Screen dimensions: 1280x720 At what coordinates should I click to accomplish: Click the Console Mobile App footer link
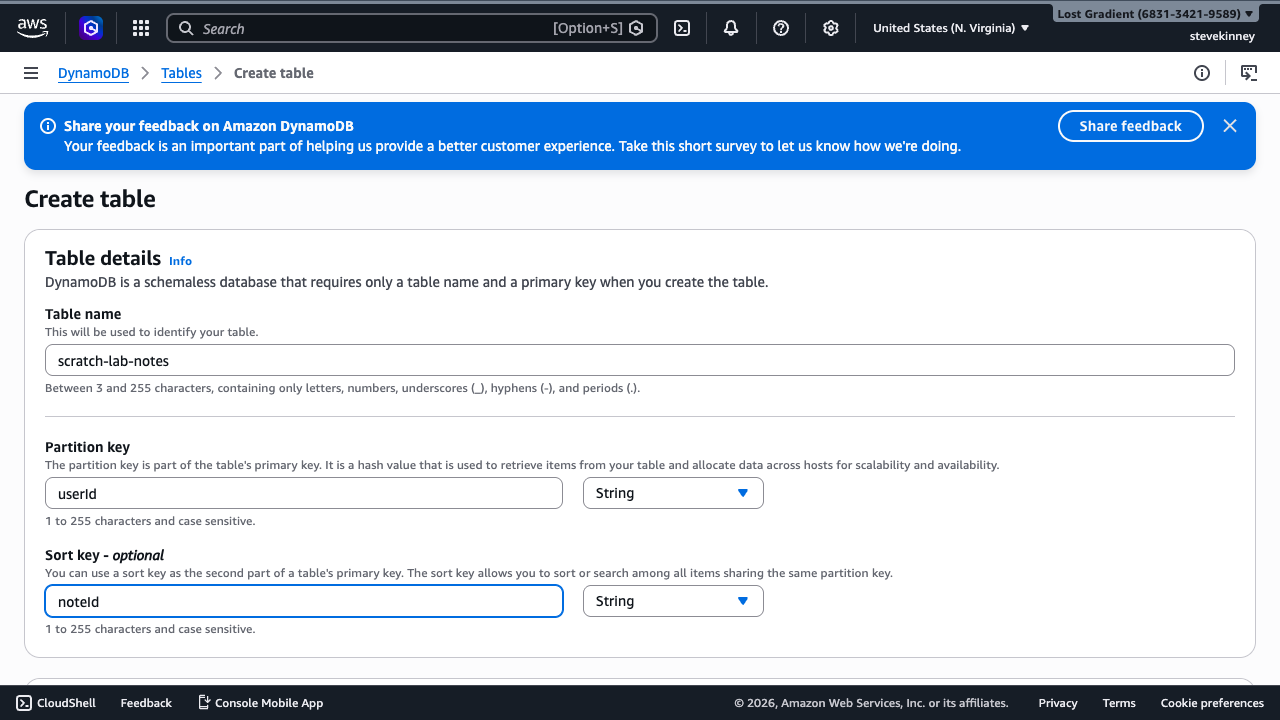click(x=269, y=703)
